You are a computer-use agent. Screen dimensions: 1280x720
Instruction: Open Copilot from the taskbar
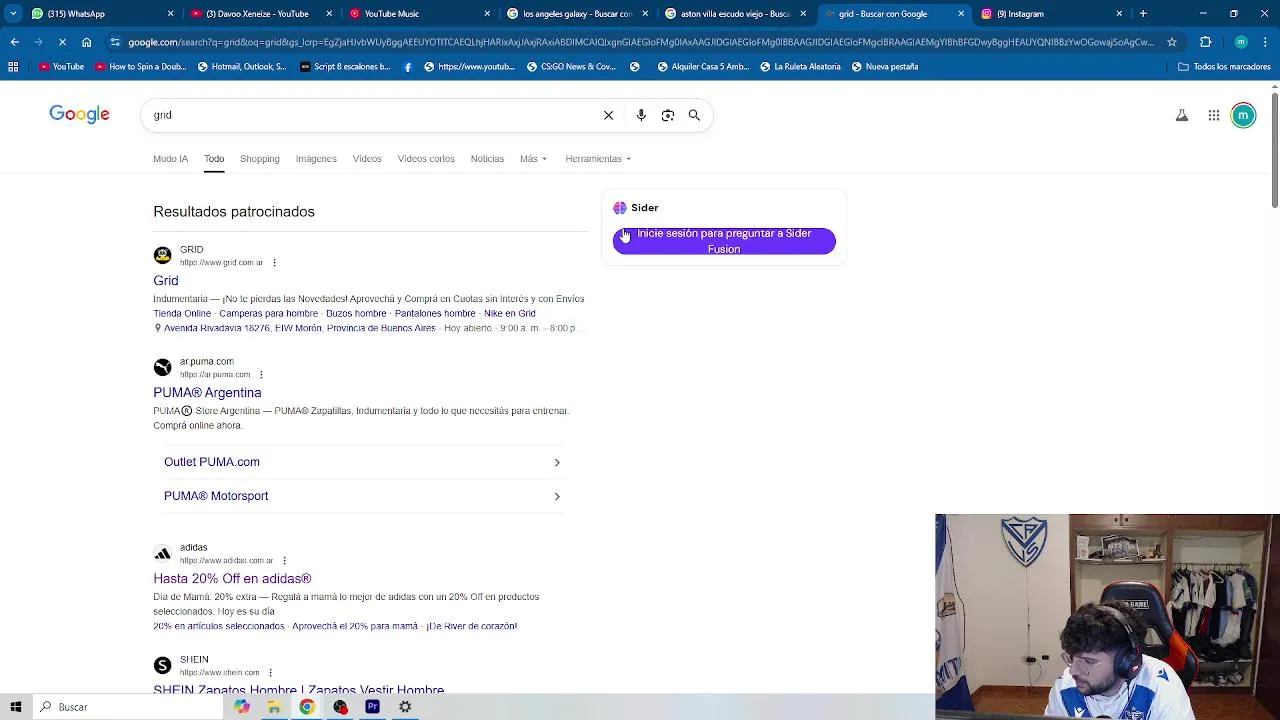point(241,707)
